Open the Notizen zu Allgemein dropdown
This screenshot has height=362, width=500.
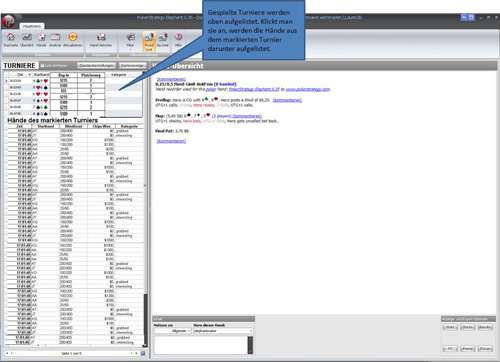click(173, 331)
